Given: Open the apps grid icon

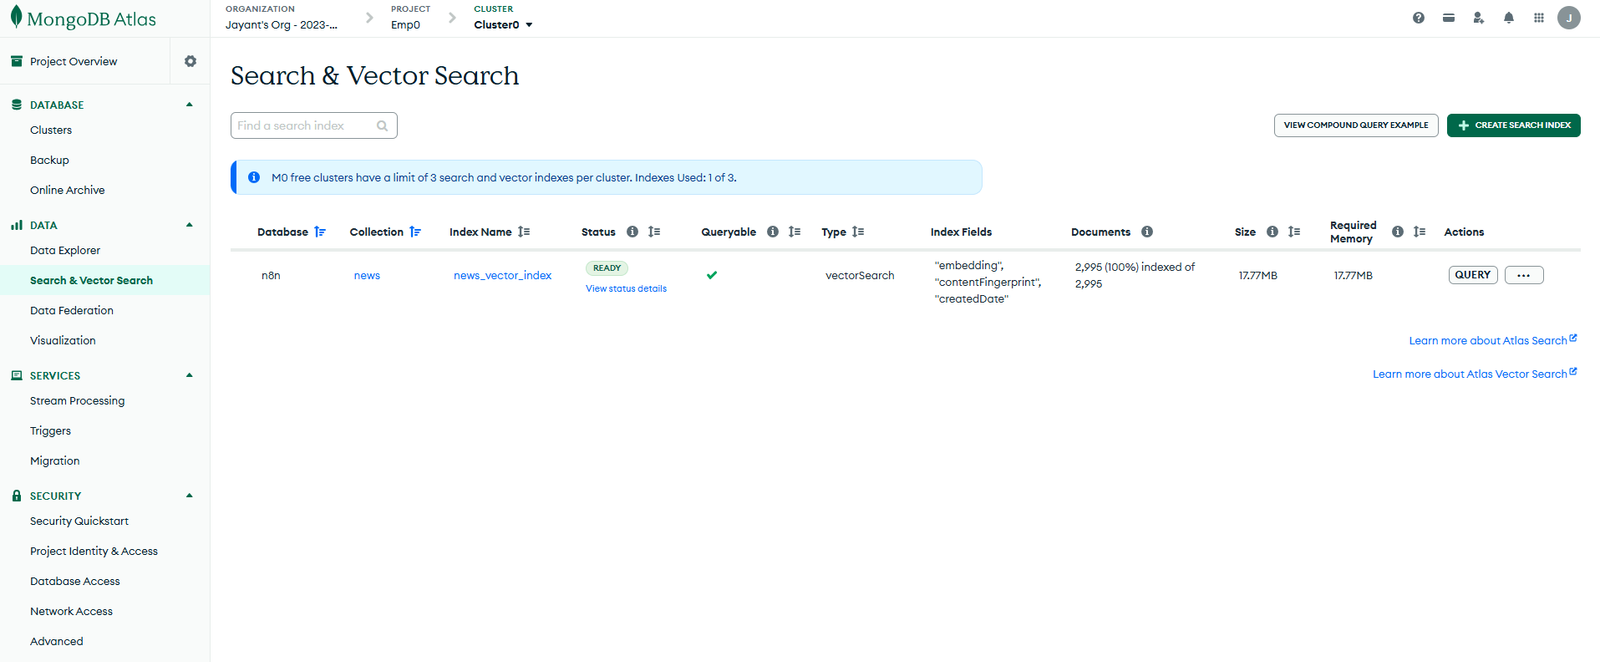Looking at the screenshot, I should click(x=1538, y=18).
